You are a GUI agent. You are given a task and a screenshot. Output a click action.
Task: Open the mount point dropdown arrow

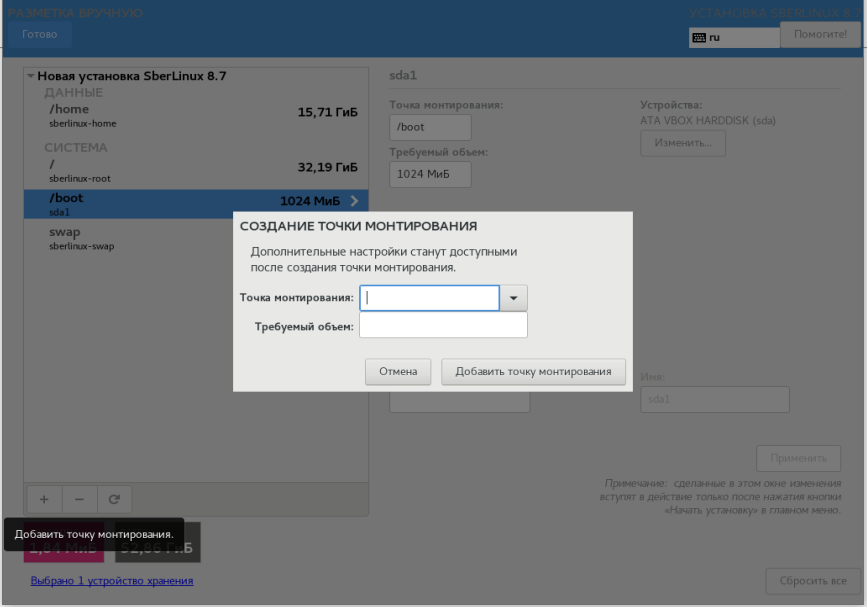pyautogui.click(x=513, y=298)
